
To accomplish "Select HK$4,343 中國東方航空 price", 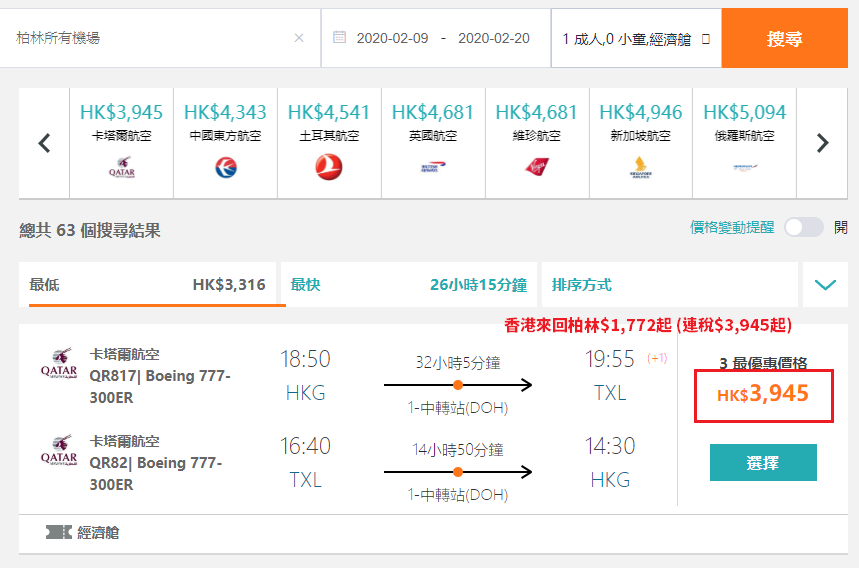I will pyautogui.click(x=225, y=112).
